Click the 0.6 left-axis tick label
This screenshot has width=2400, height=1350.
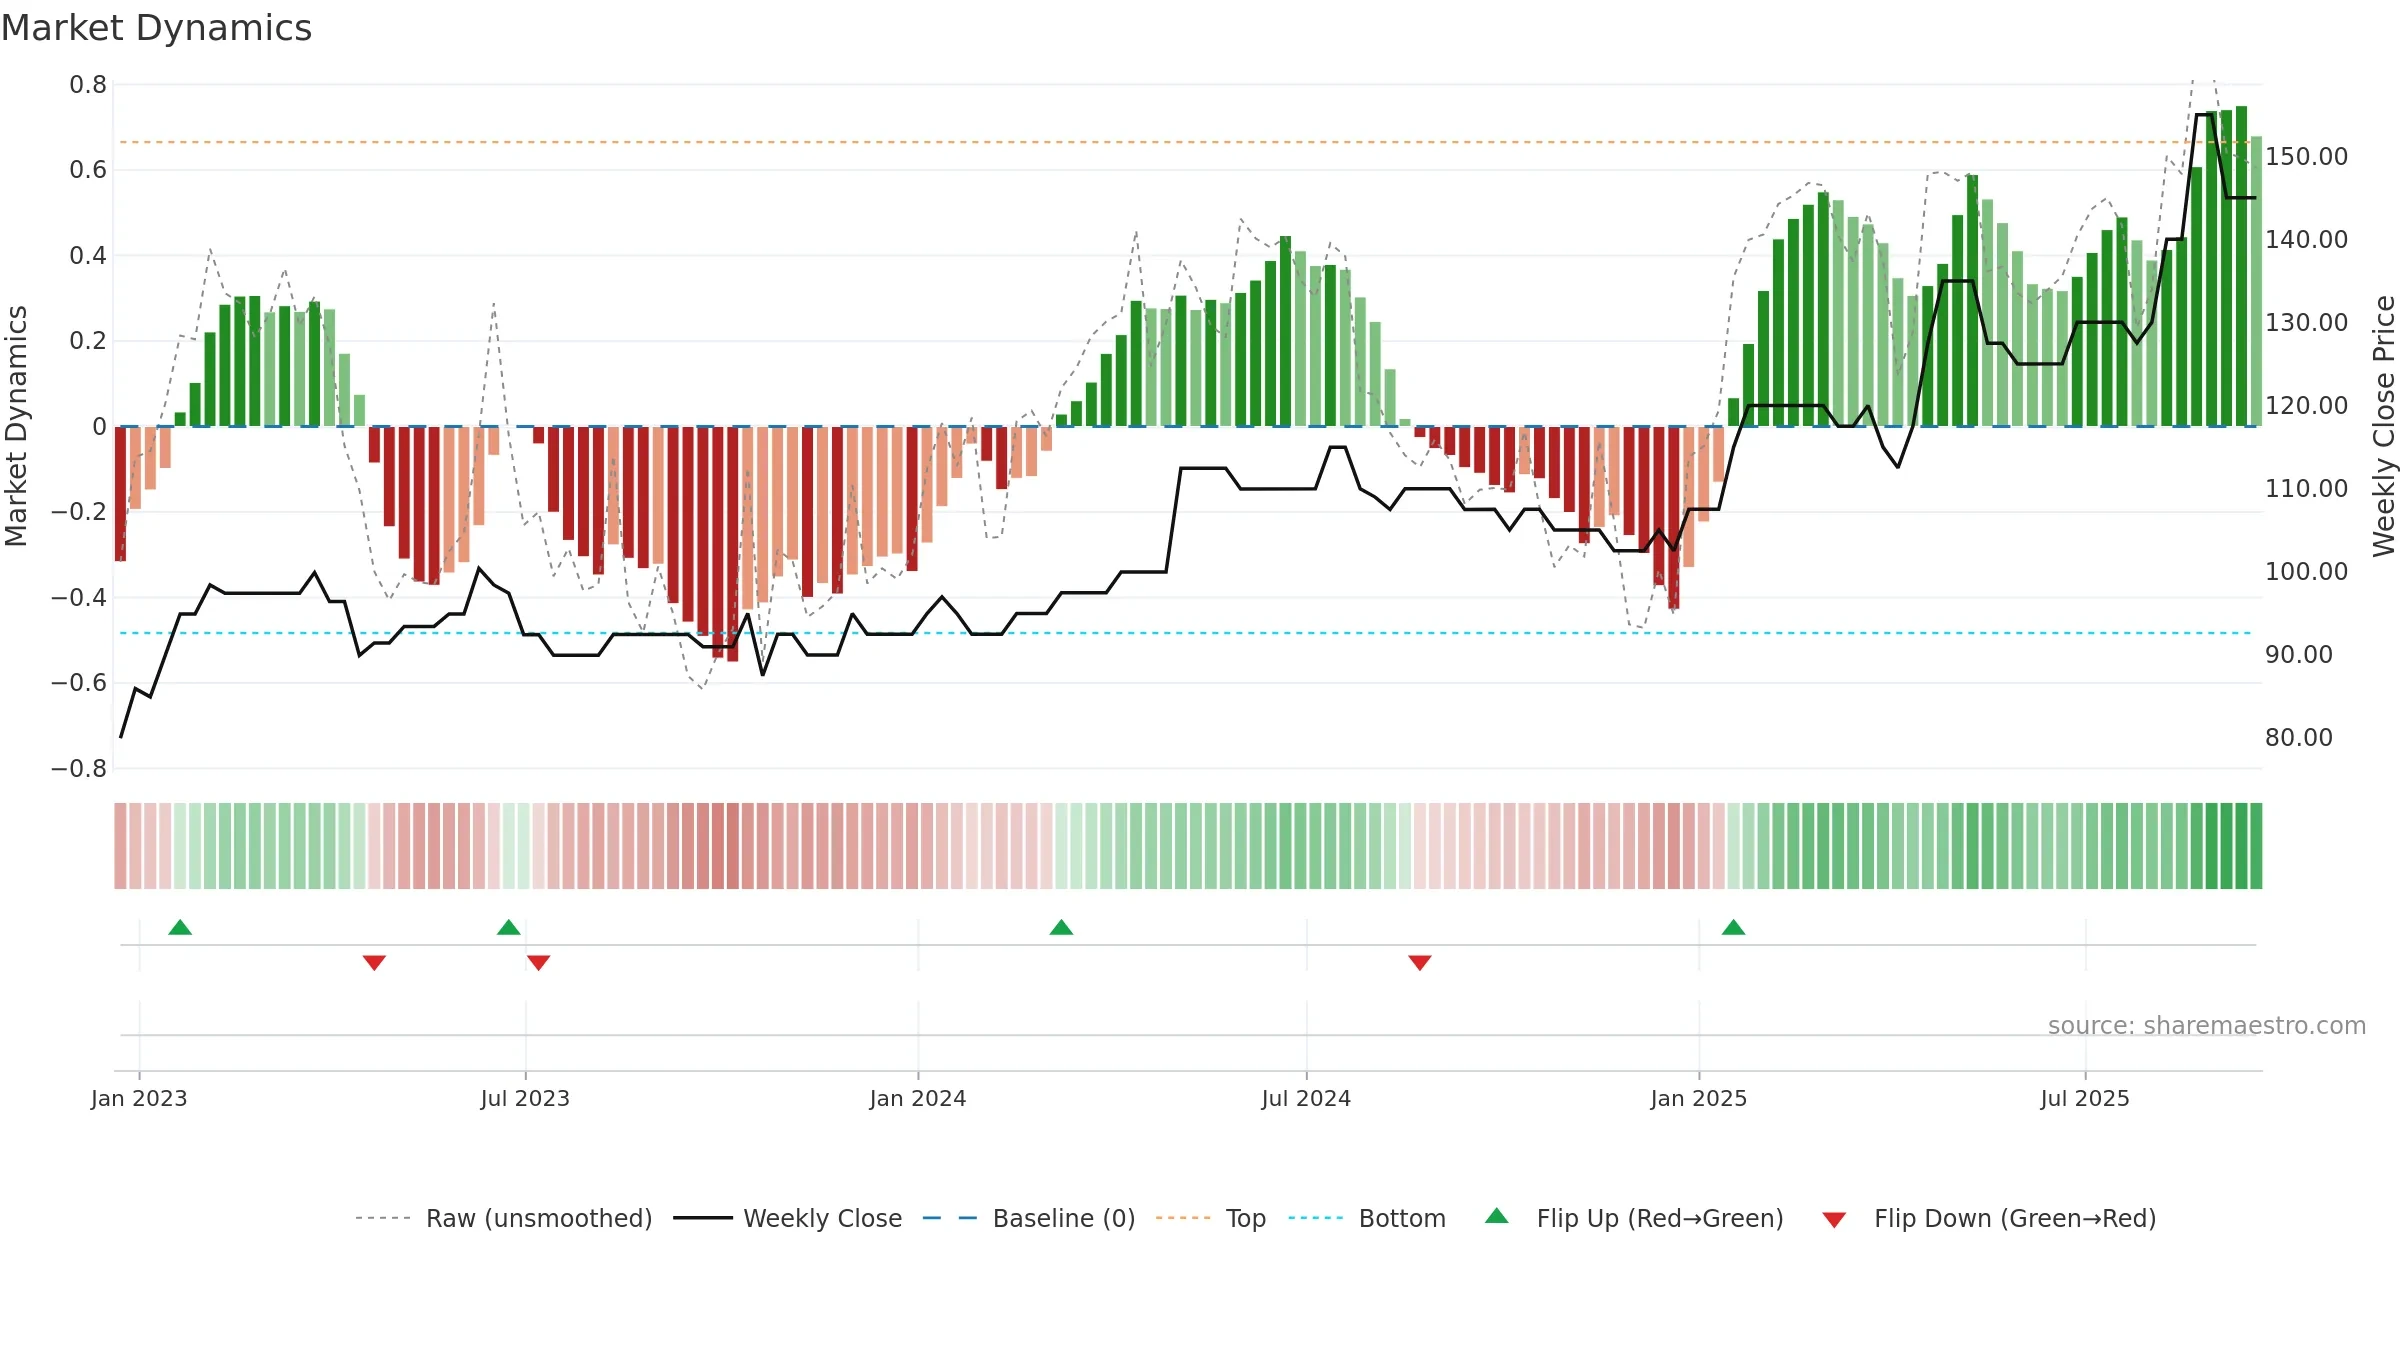[x=88, y=170]
